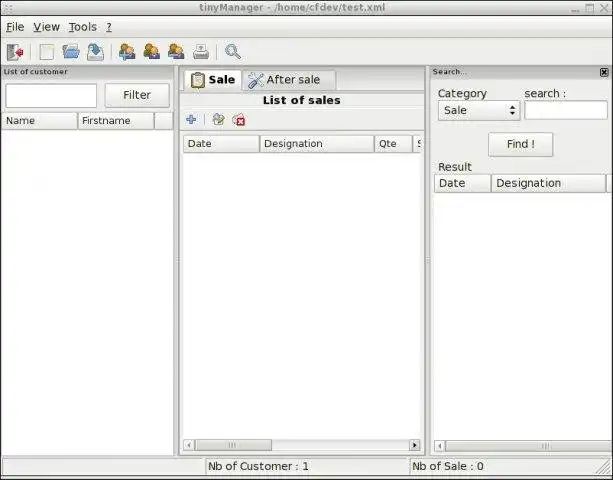Click Result list scrollbar left arrow

(x=439, y=446)
